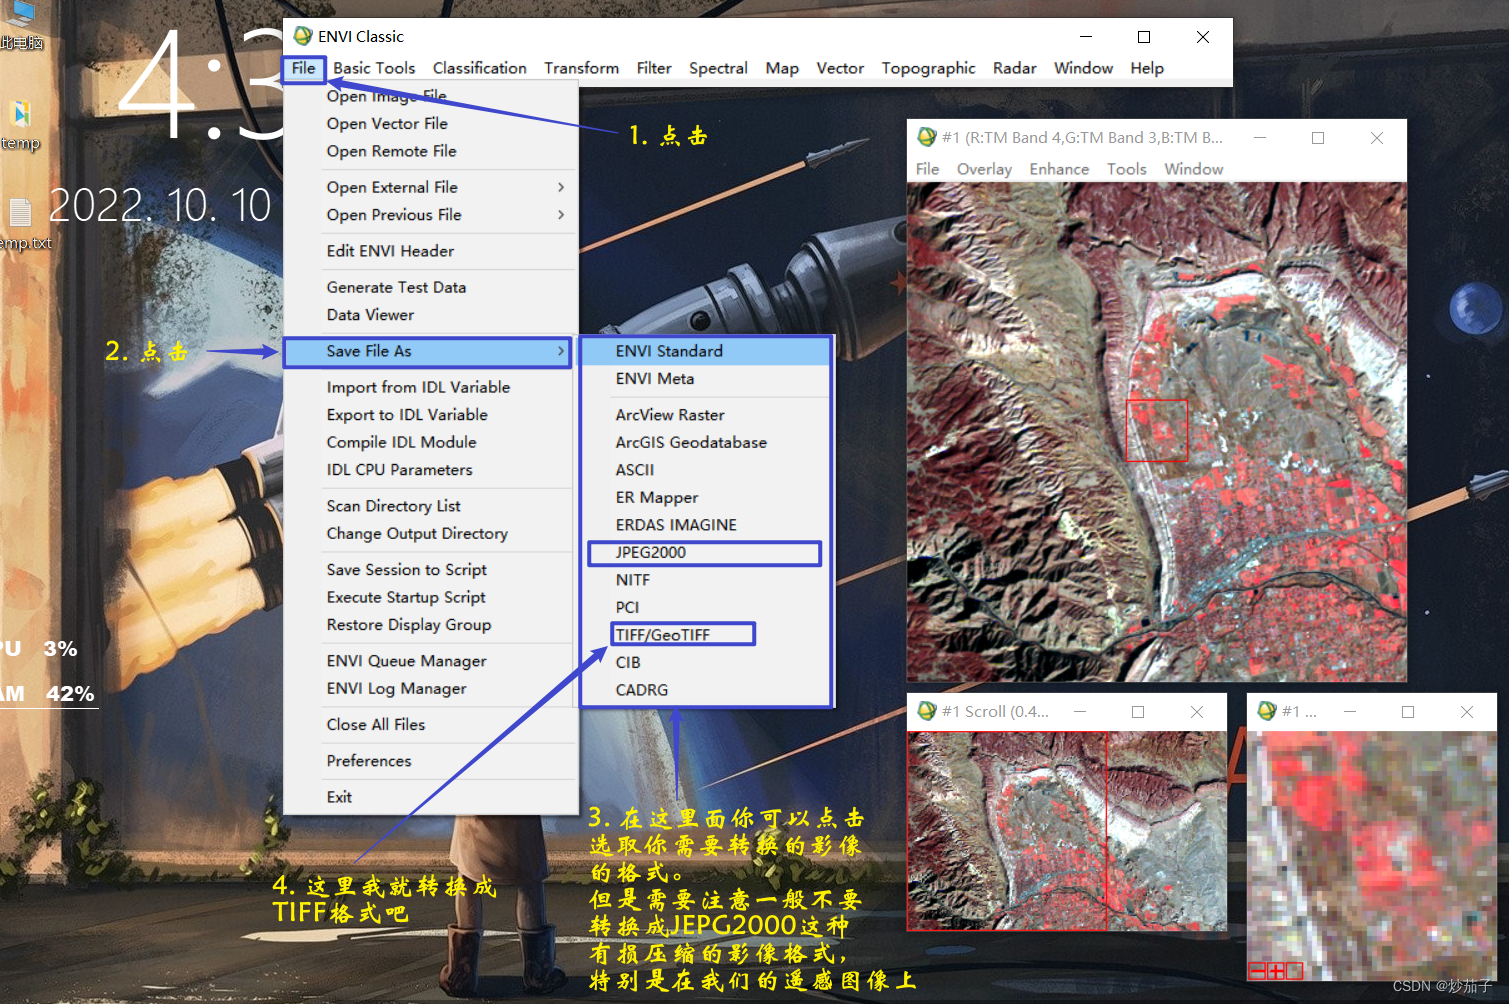
Task: Expand the Save File As submenu arrow
Action: (x=560, y=351)
